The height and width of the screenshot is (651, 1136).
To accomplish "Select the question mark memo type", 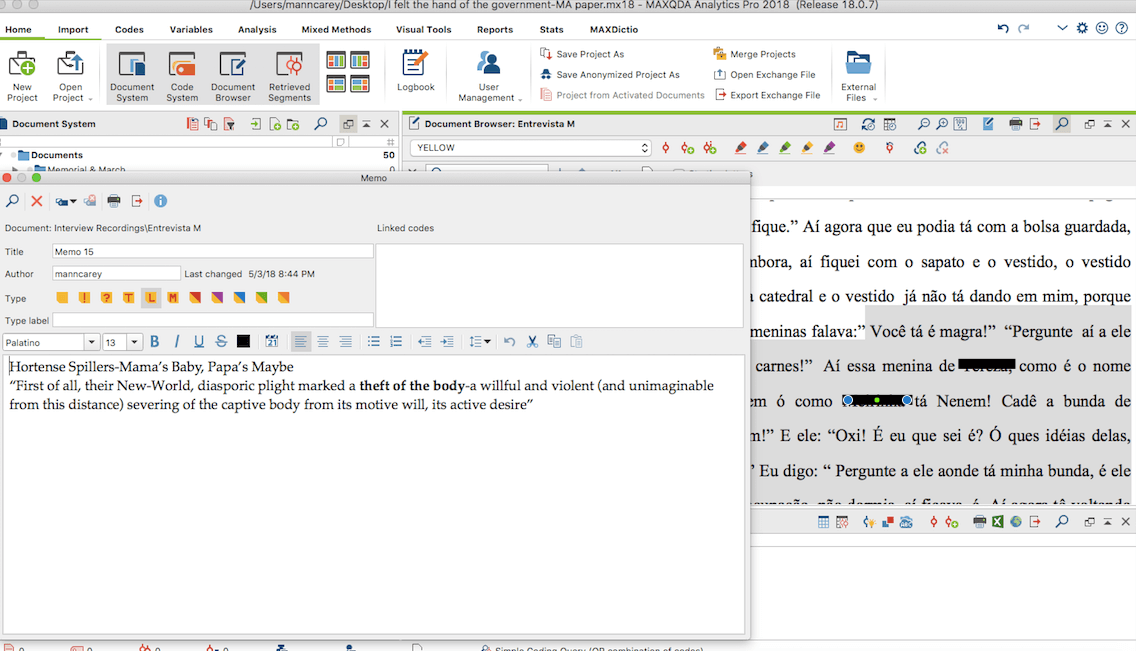I will 106,298.
